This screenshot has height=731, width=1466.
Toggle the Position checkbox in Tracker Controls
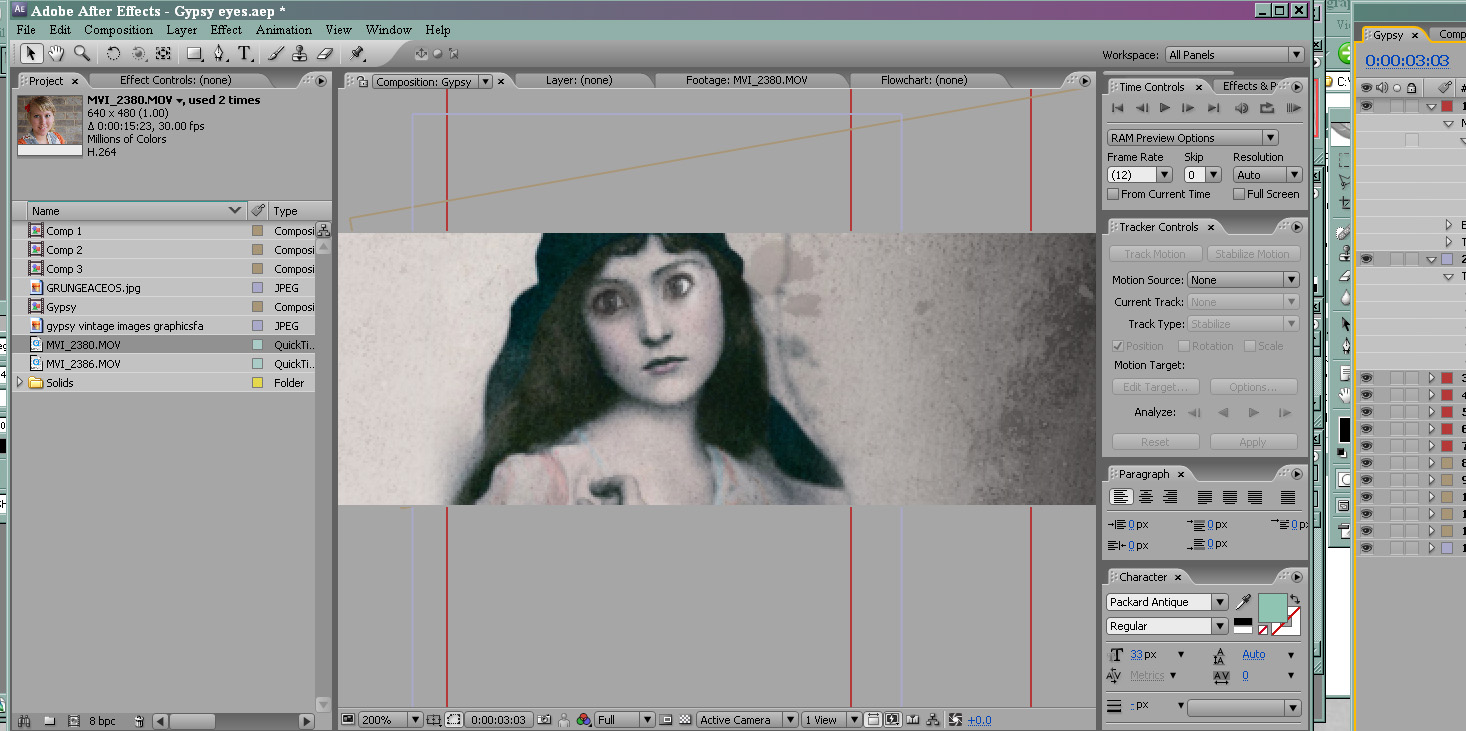(1118, 346)
